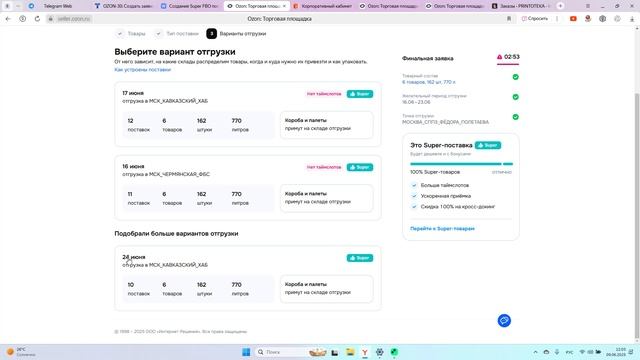The image size is (640, 360).
Task: Click green check next to 16.06 - 23.06 period
Action: (516, 97)
